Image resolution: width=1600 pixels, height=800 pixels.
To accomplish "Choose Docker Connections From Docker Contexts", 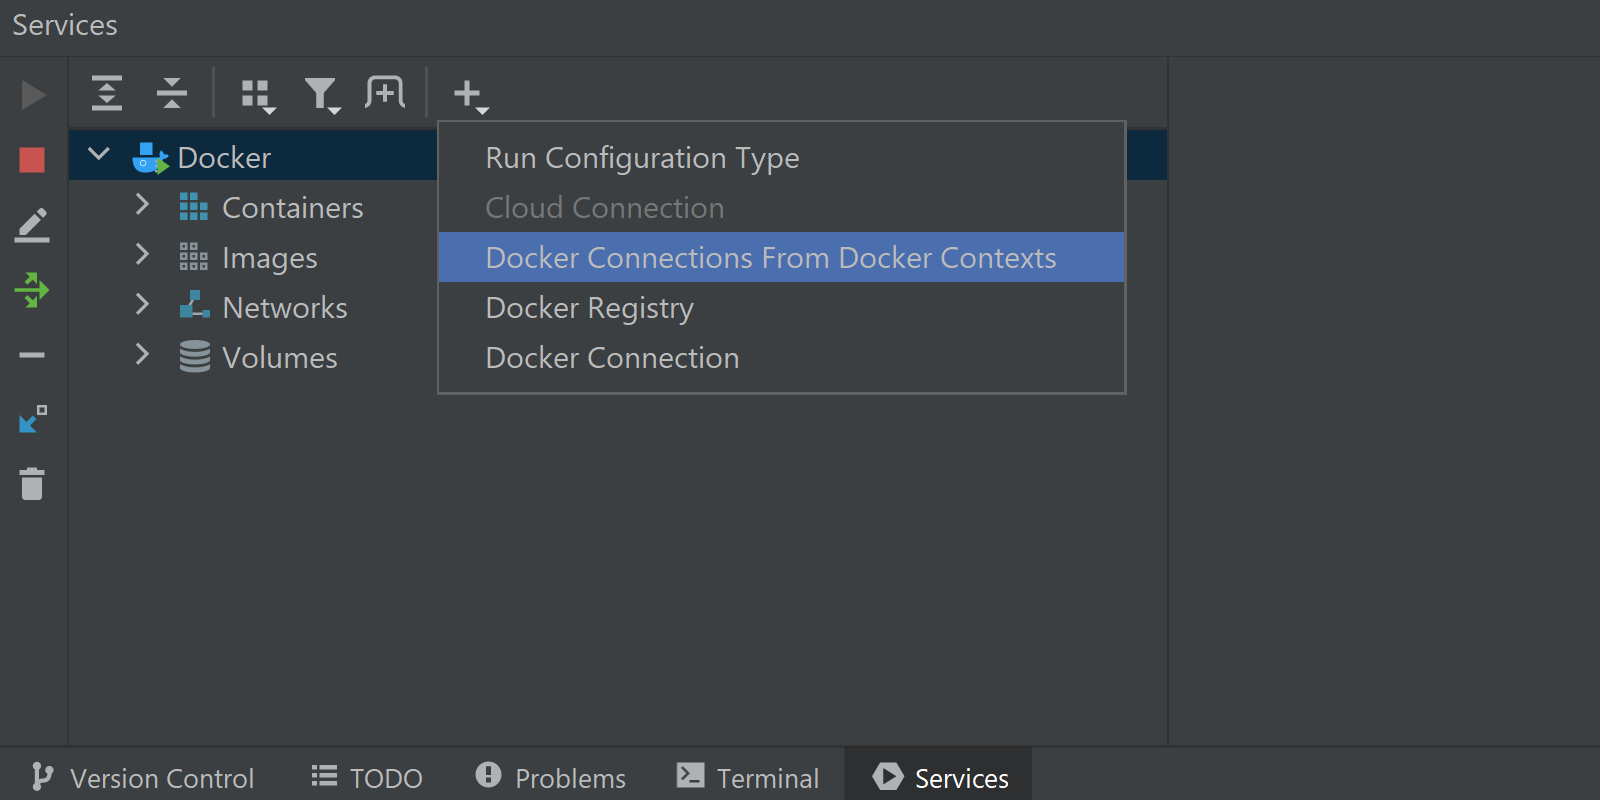I will (x=782, y=258).
